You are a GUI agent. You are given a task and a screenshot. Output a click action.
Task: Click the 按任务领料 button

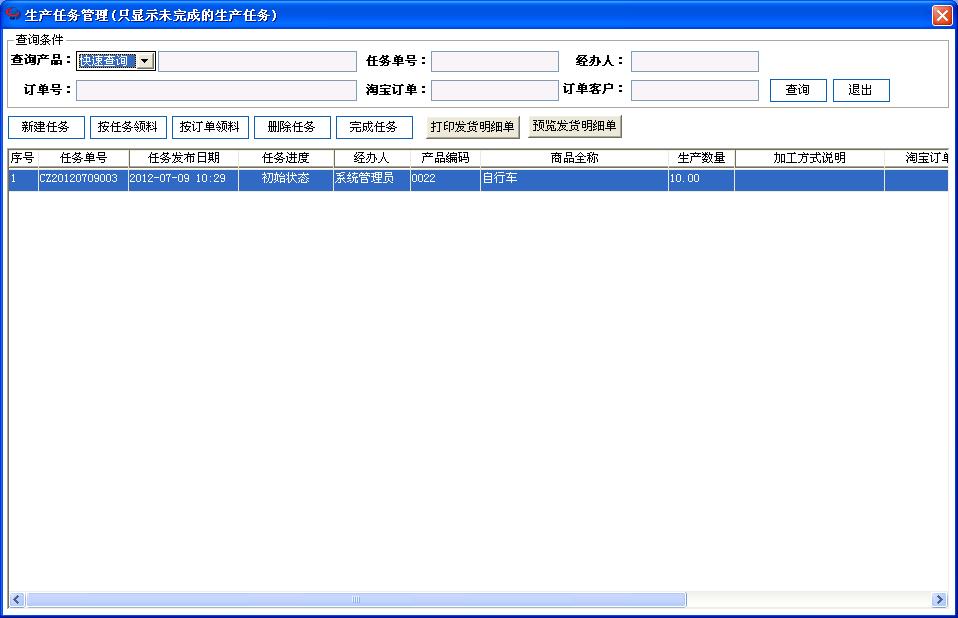pyautogui.click(x=128, y=127)
